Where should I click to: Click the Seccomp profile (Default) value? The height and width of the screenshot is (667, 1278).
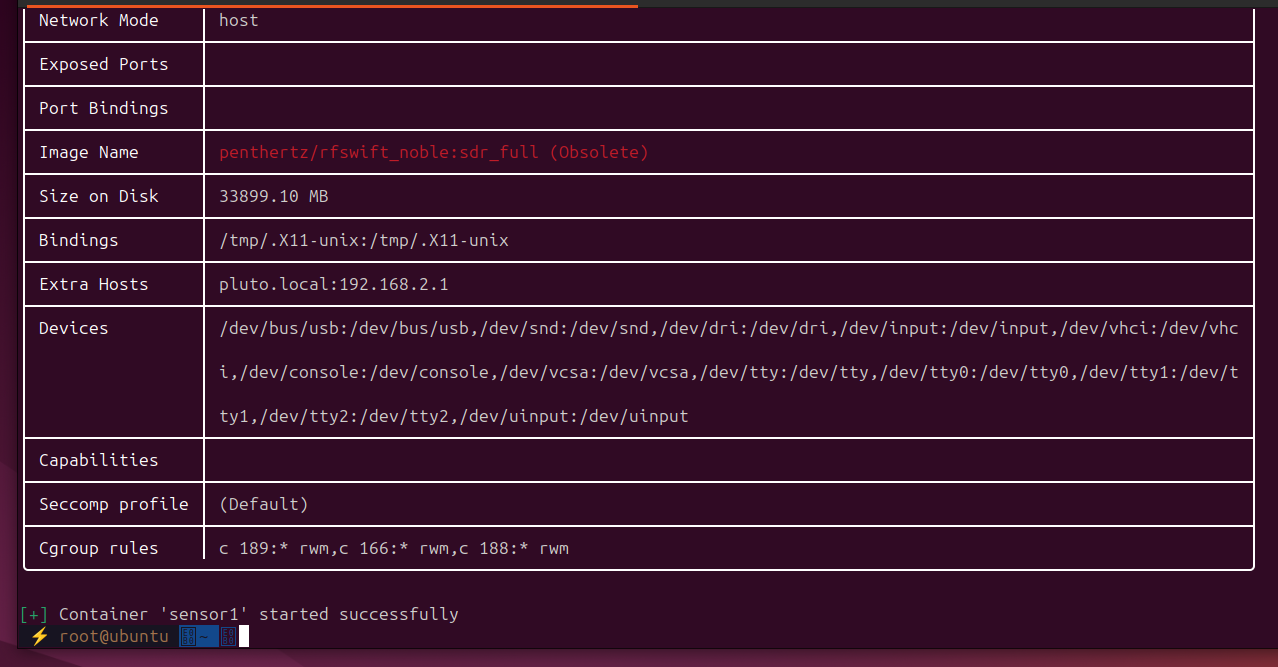263,504
